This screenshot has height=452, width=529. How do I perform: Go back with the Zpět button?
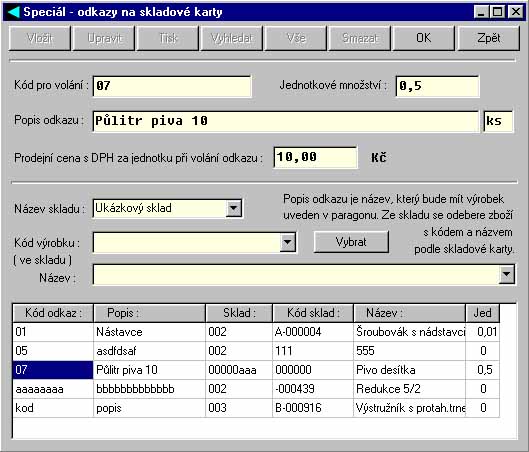[489, 38]
